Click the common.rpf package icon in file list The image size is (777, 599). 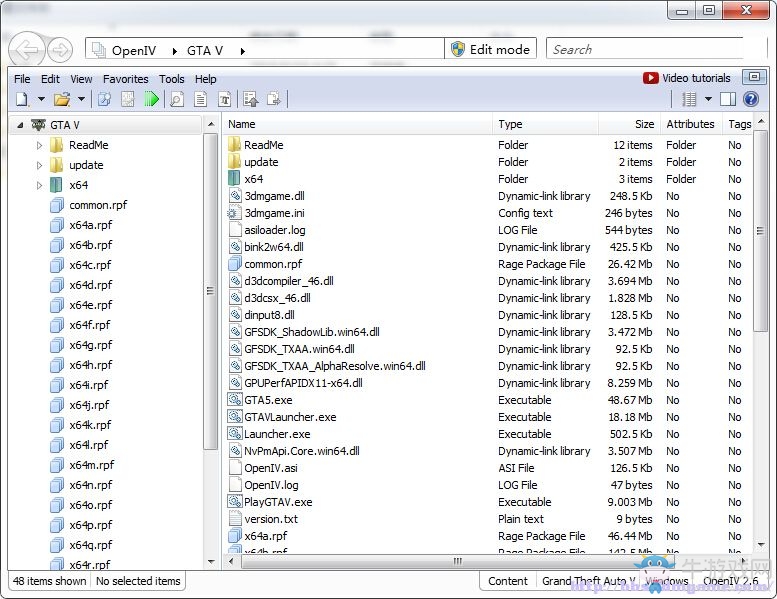coord(234,264)
